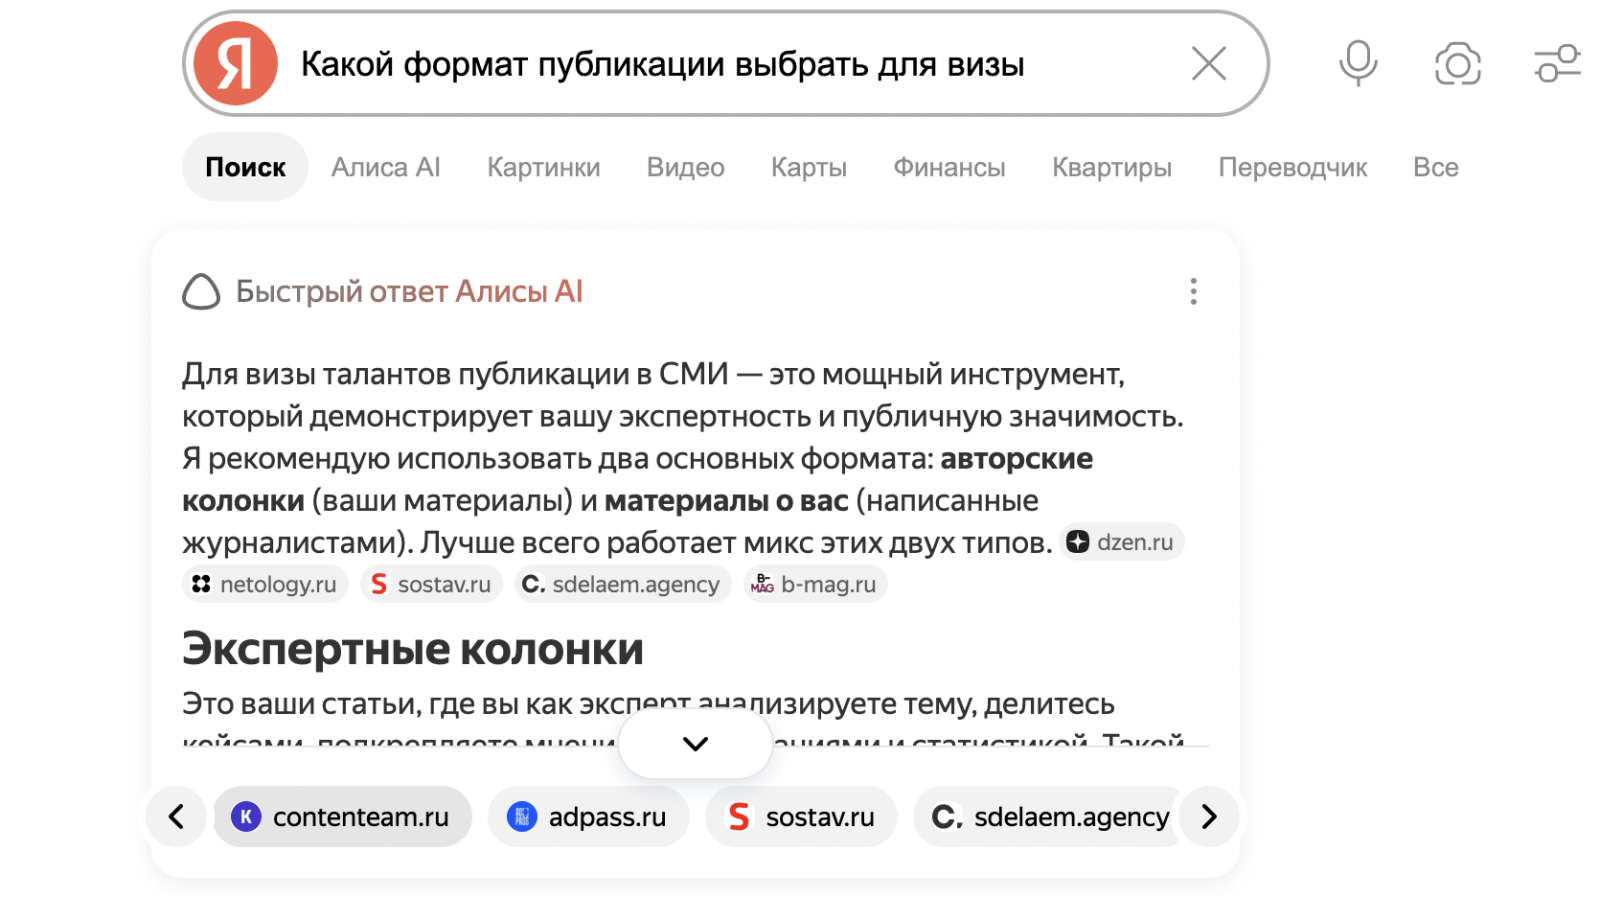The height and width of the screenshot is (920, 1600).
Task: Click the Yandex logo icon
Action: [235, 64]
